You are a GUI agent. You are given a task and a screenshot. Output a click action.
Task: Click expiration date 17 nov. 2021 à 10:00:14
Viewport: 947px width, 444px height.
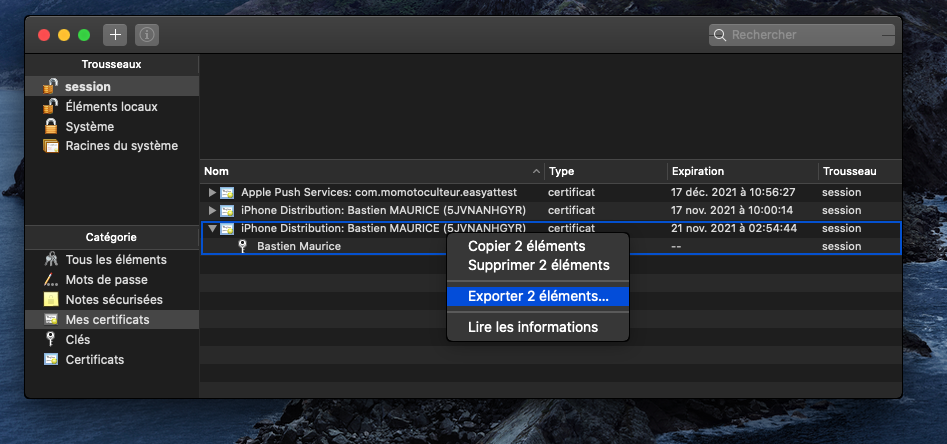pyautogui.click(x=731, y=211)
